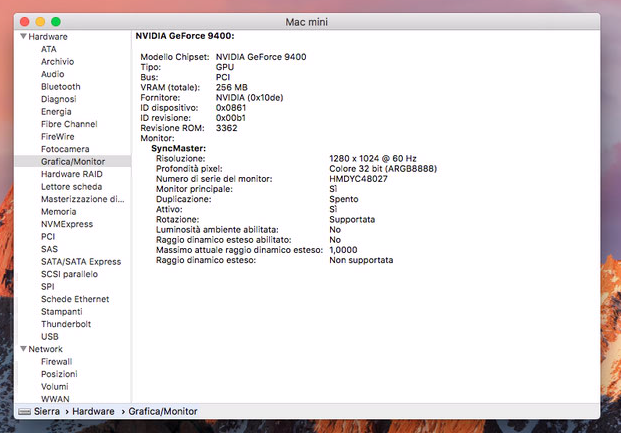Image resolution: width=621 pixels, height=433 pixels.
Task: Click the Fornitore value NVIDIA (0x10de)
Action: pos(250,97)
